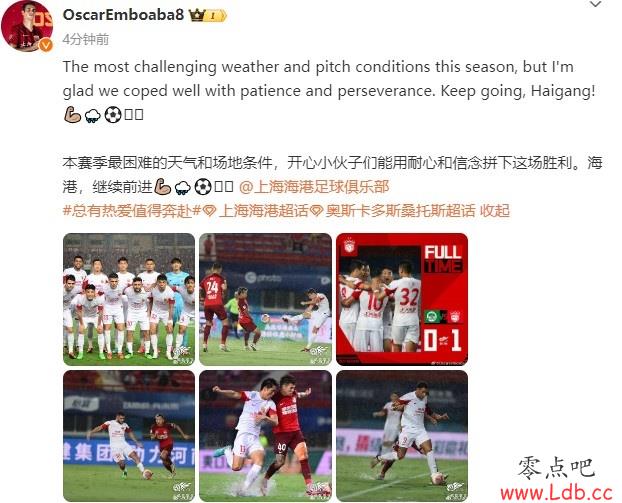The image size is (622, 503).
Task: Open the team lineup group photo
Action: (129, 299)
